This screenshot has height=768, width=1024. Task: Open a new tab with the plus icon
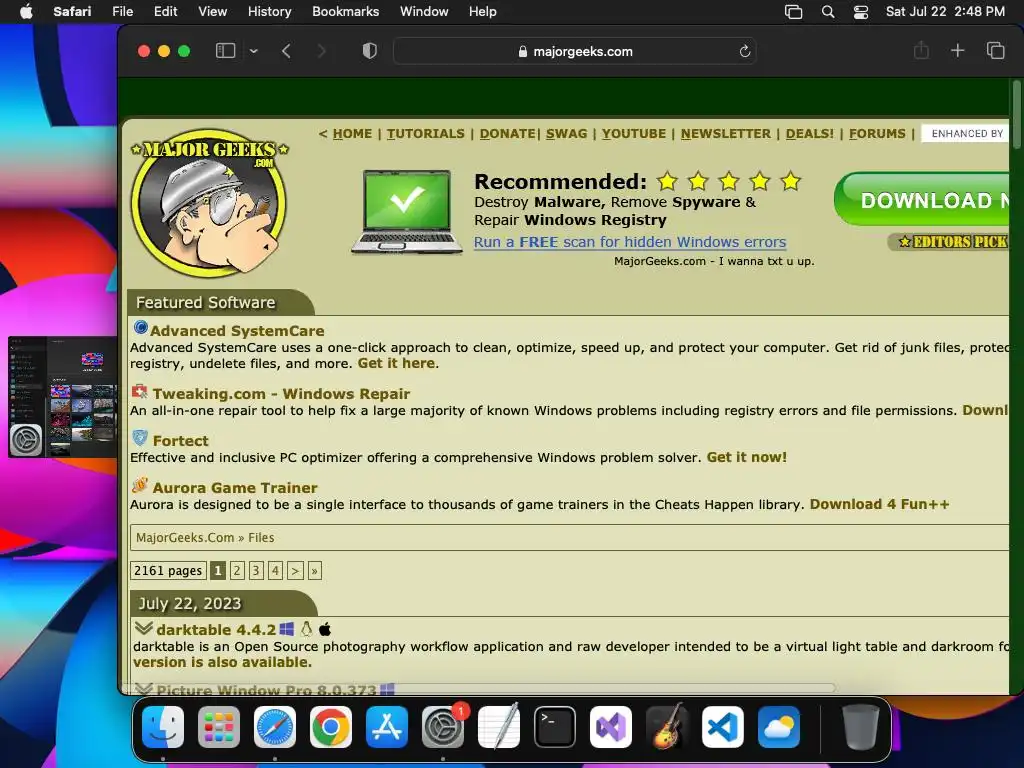957,50
